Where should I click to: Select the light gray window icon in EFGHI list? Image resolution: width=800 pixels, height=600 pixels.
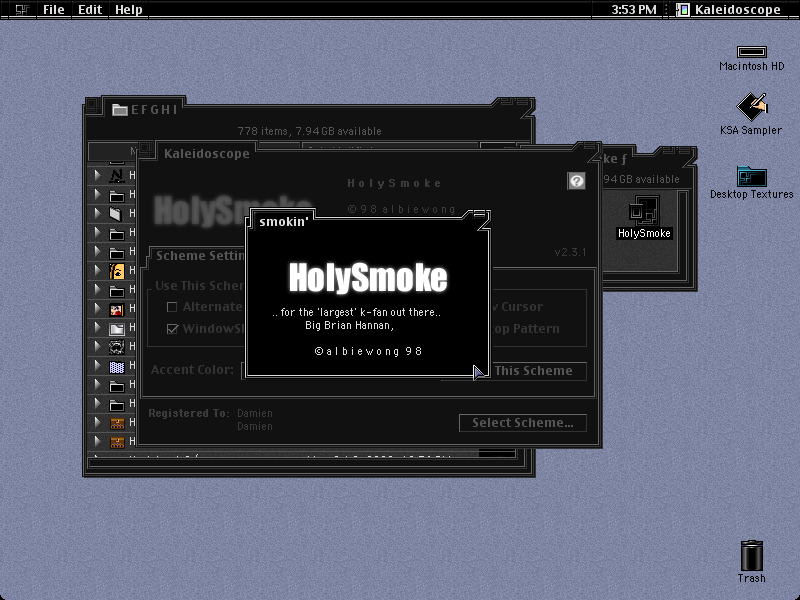pos(117,328)
